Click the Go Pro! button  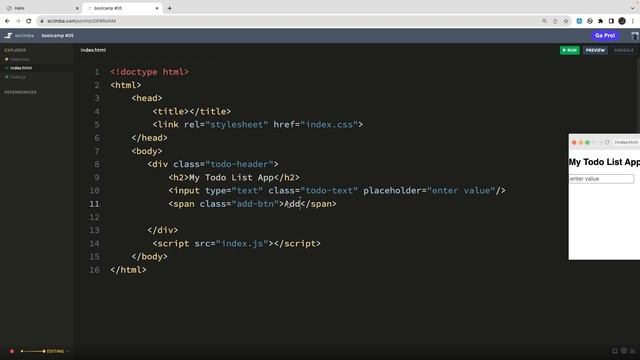pyautogui.click(x=605, y=36)
